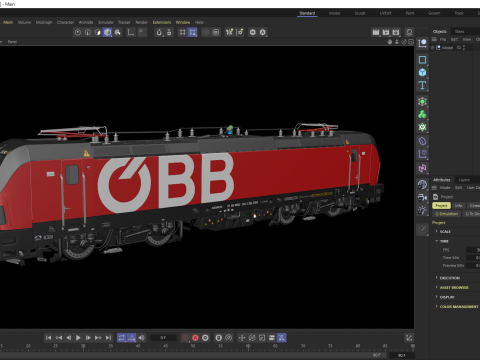Select the Cube primitive icon
This screenshot has height=360, width=480.
click(422, 72)
